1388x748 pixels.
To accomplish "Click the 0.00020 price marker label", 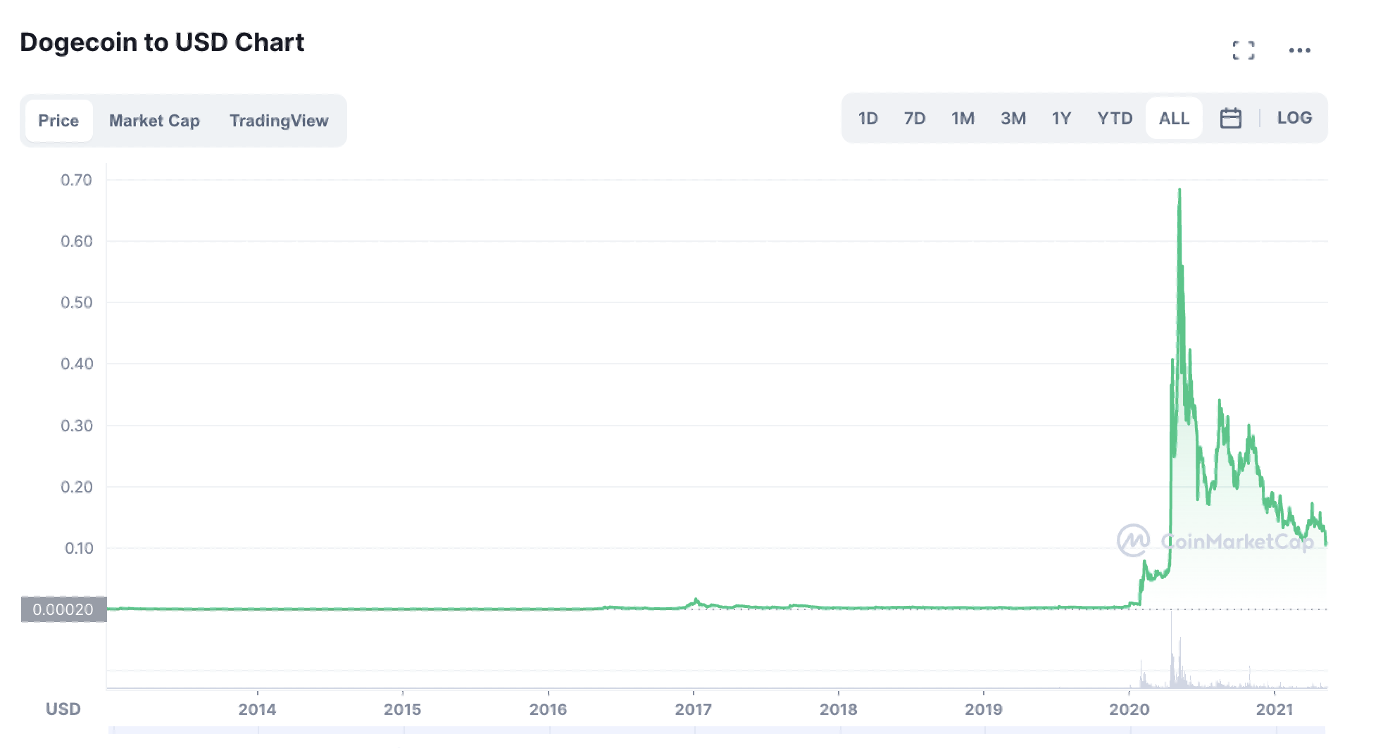I will (64, 609).
